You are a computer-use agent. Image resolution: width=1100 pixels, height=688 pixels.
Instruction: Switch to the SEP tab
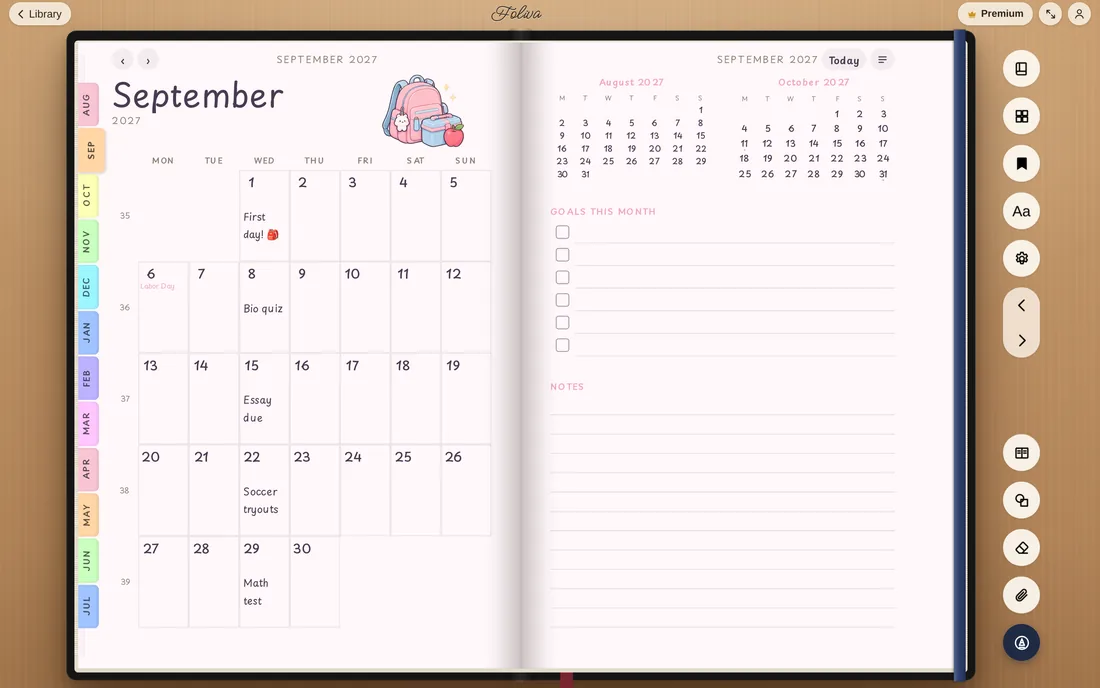coord(90,150)
